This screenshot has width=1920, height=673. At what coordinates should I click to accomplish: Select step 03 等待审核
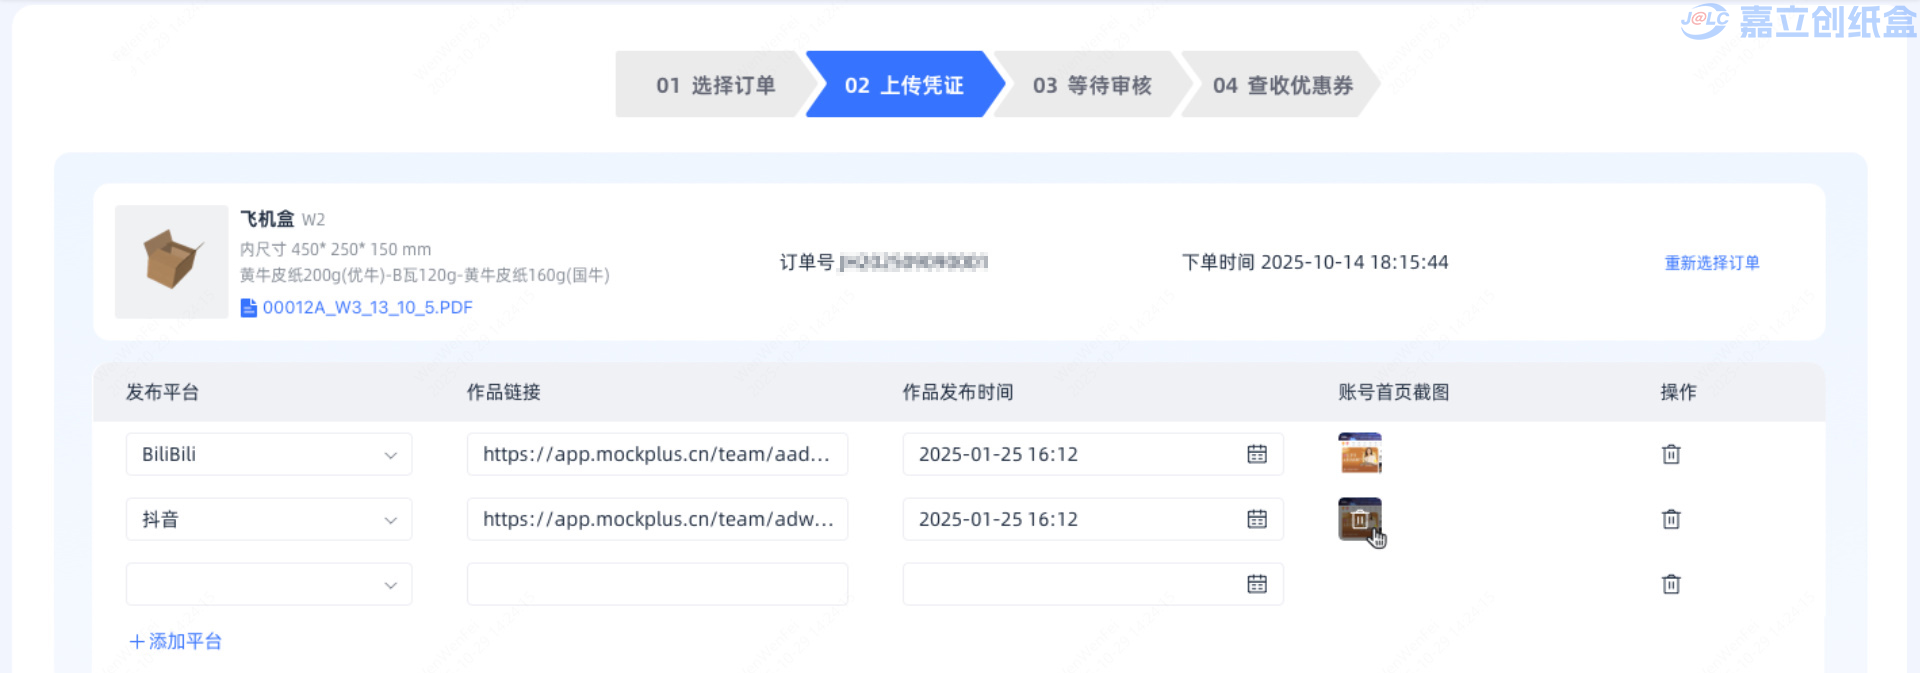(x=1091, y=85)
